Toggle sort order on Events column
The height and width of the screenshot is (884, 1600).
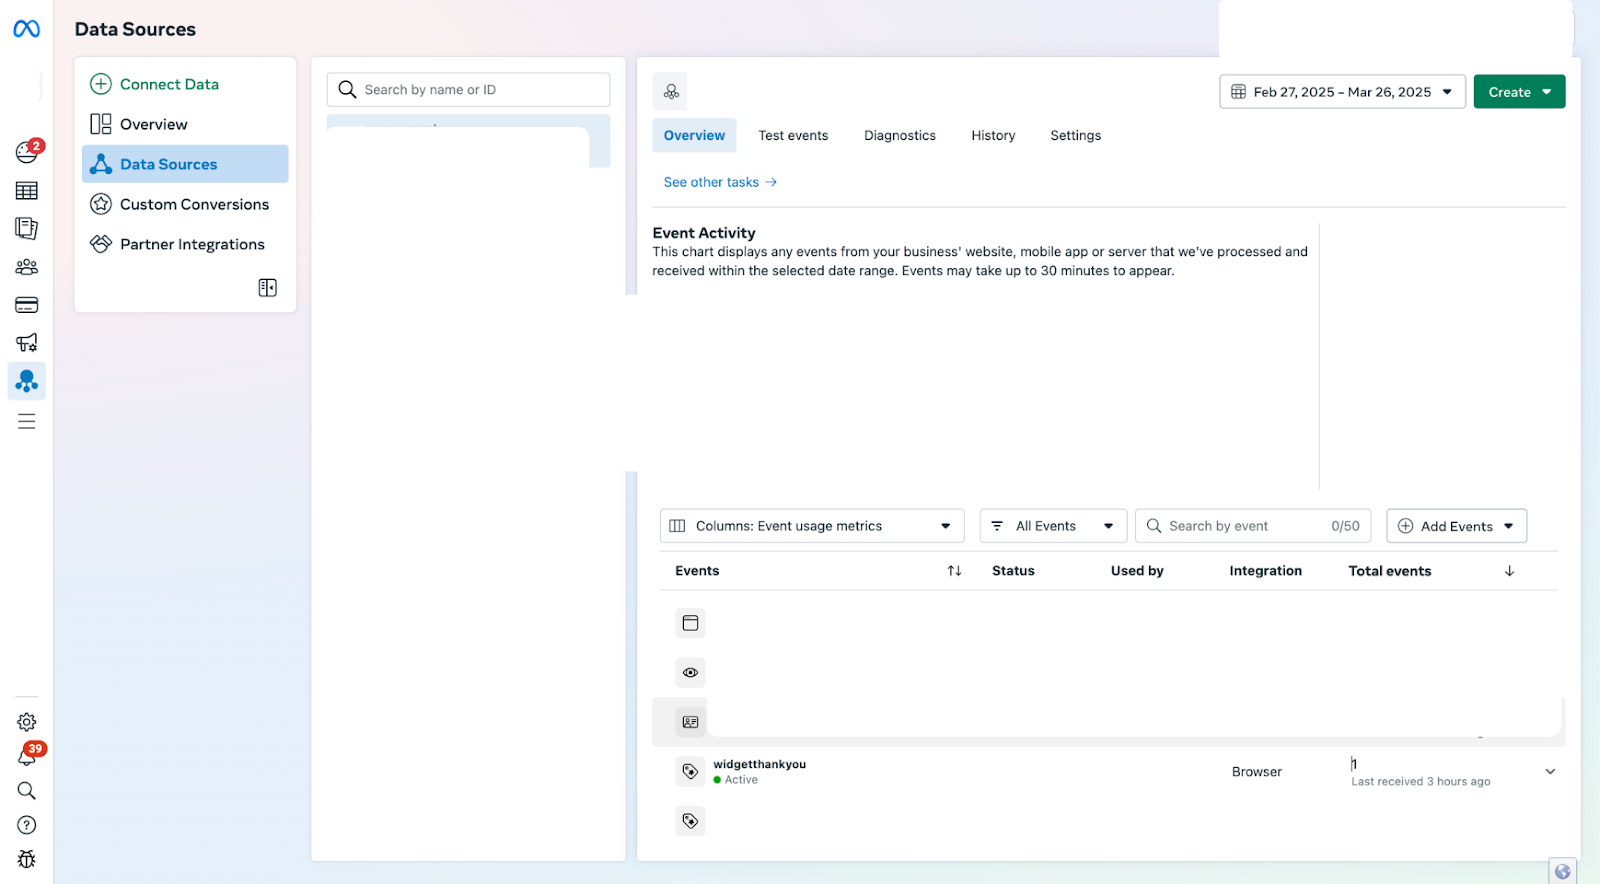tap(954, 571)
